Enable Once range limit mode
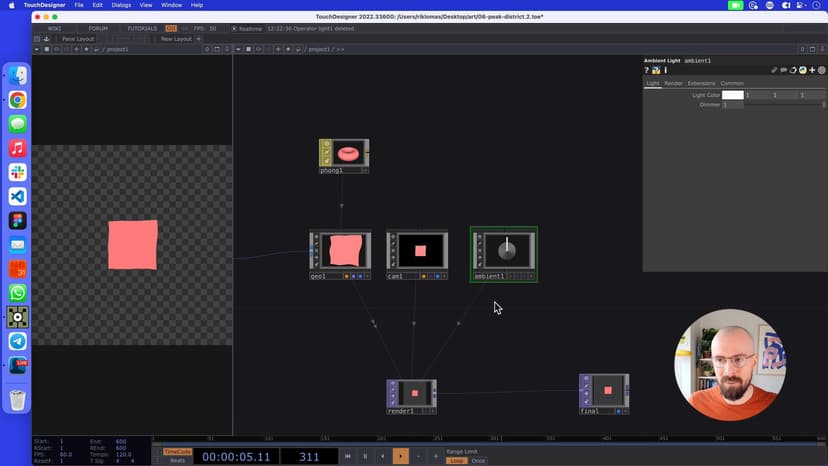Viewport: 828px width, 466px height. point(478,460)
